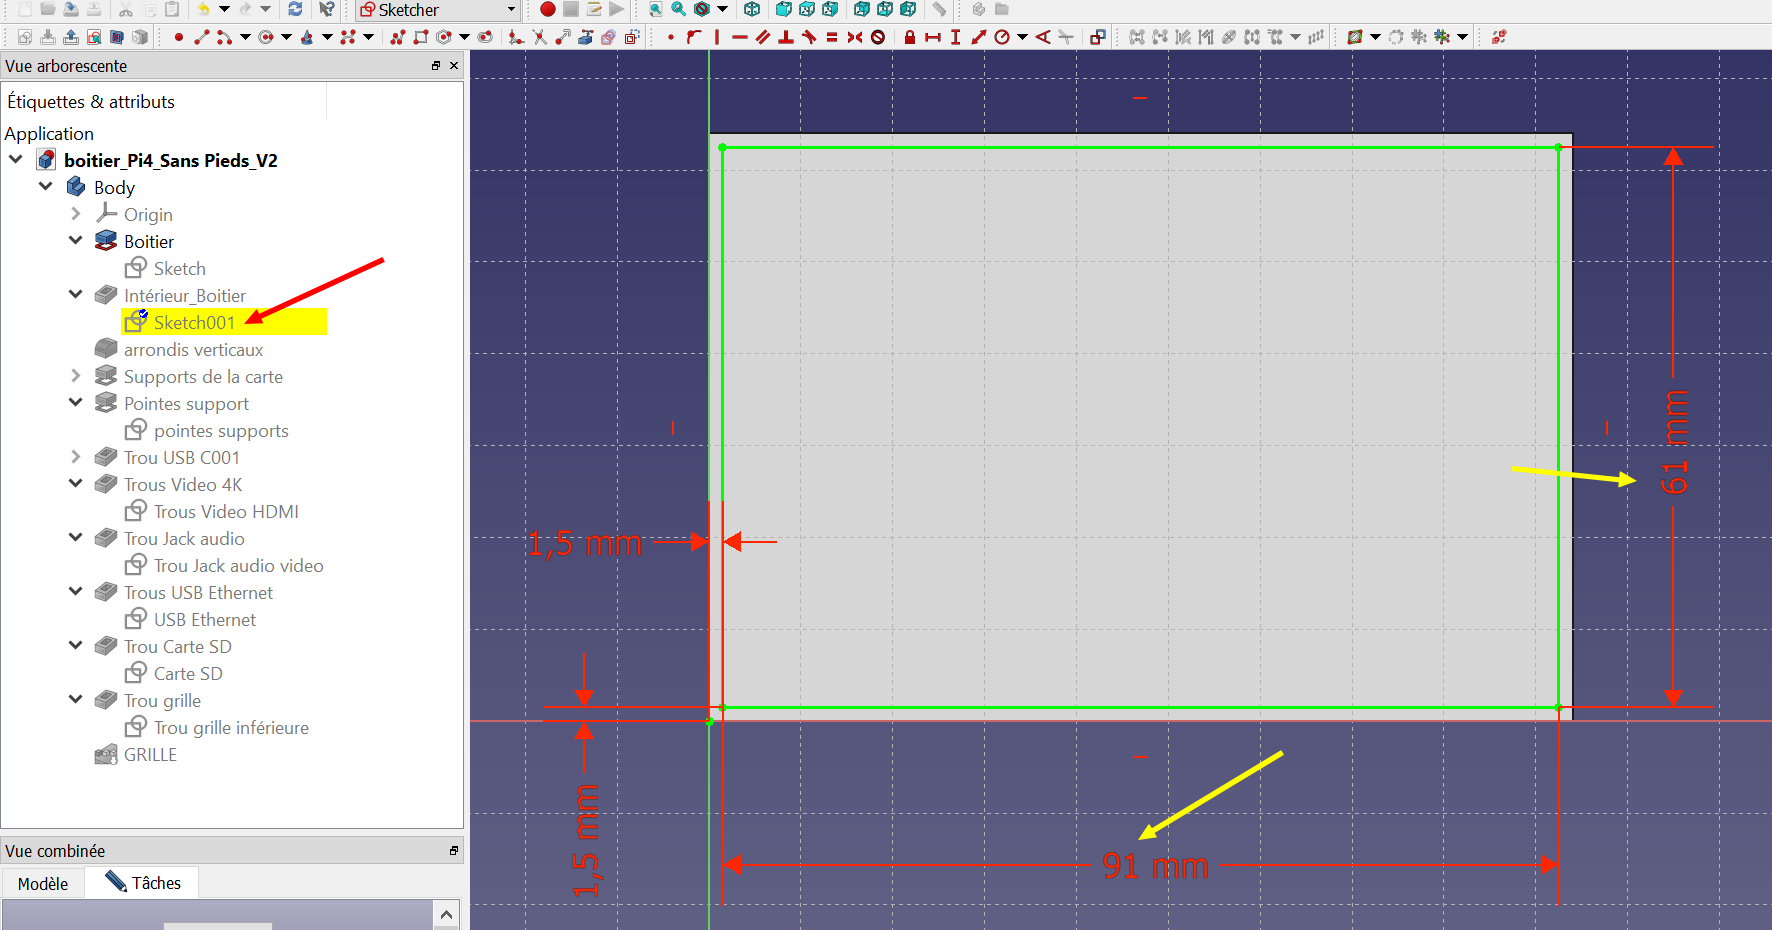The image size is (1772, 930).
Task: Open the Sketcher workbench dropdown
Action: coord(438,10)
